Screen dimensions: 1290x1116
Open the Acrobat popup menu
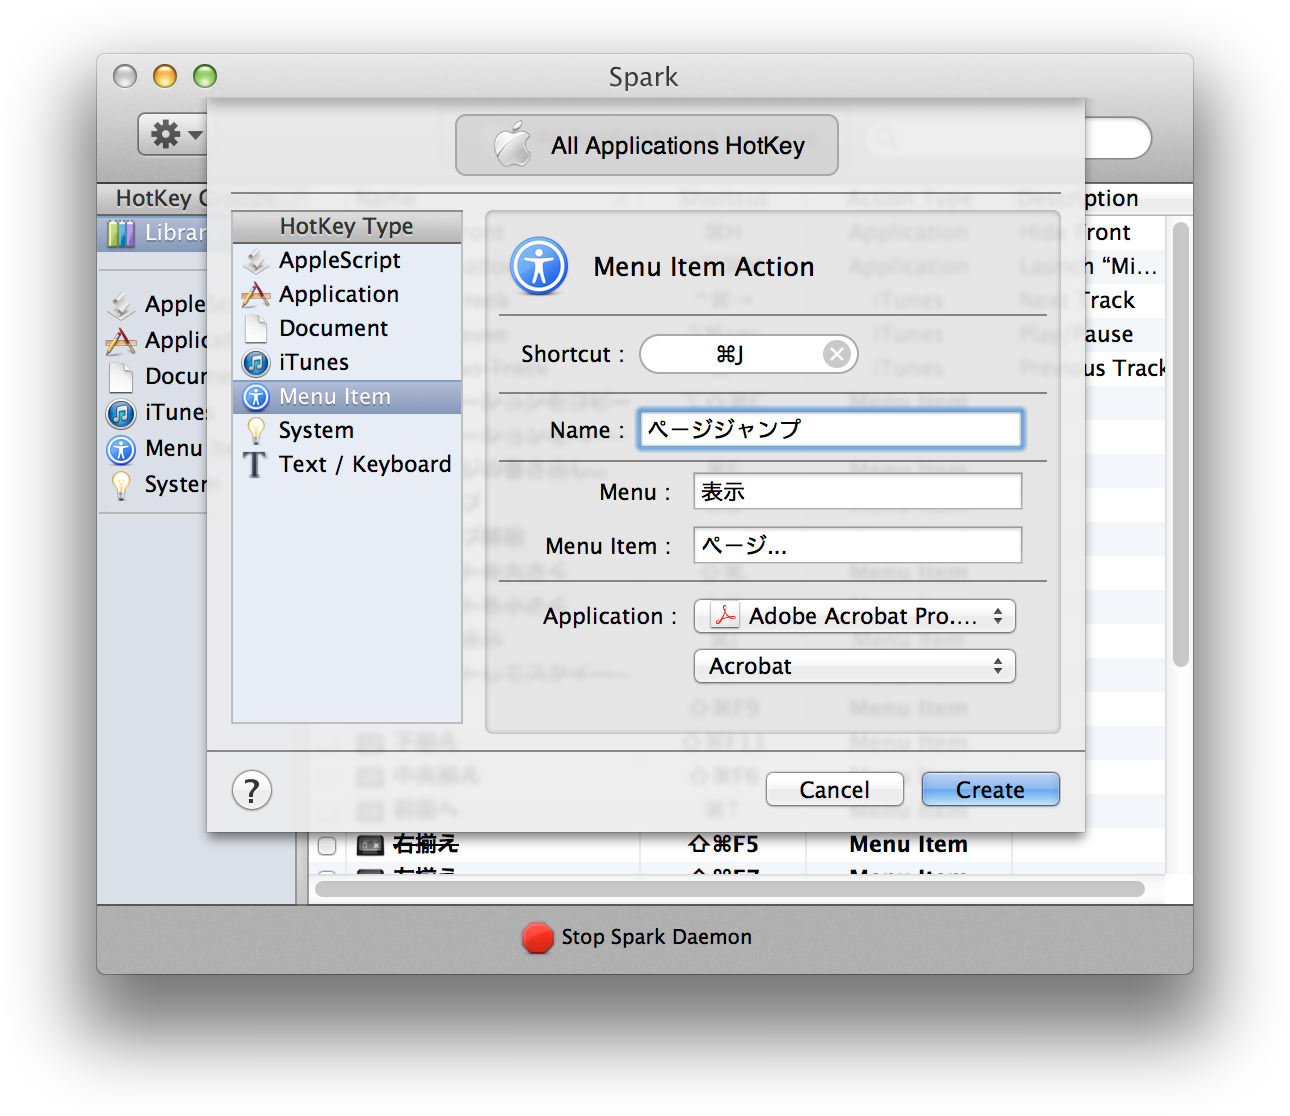[855, 666]
